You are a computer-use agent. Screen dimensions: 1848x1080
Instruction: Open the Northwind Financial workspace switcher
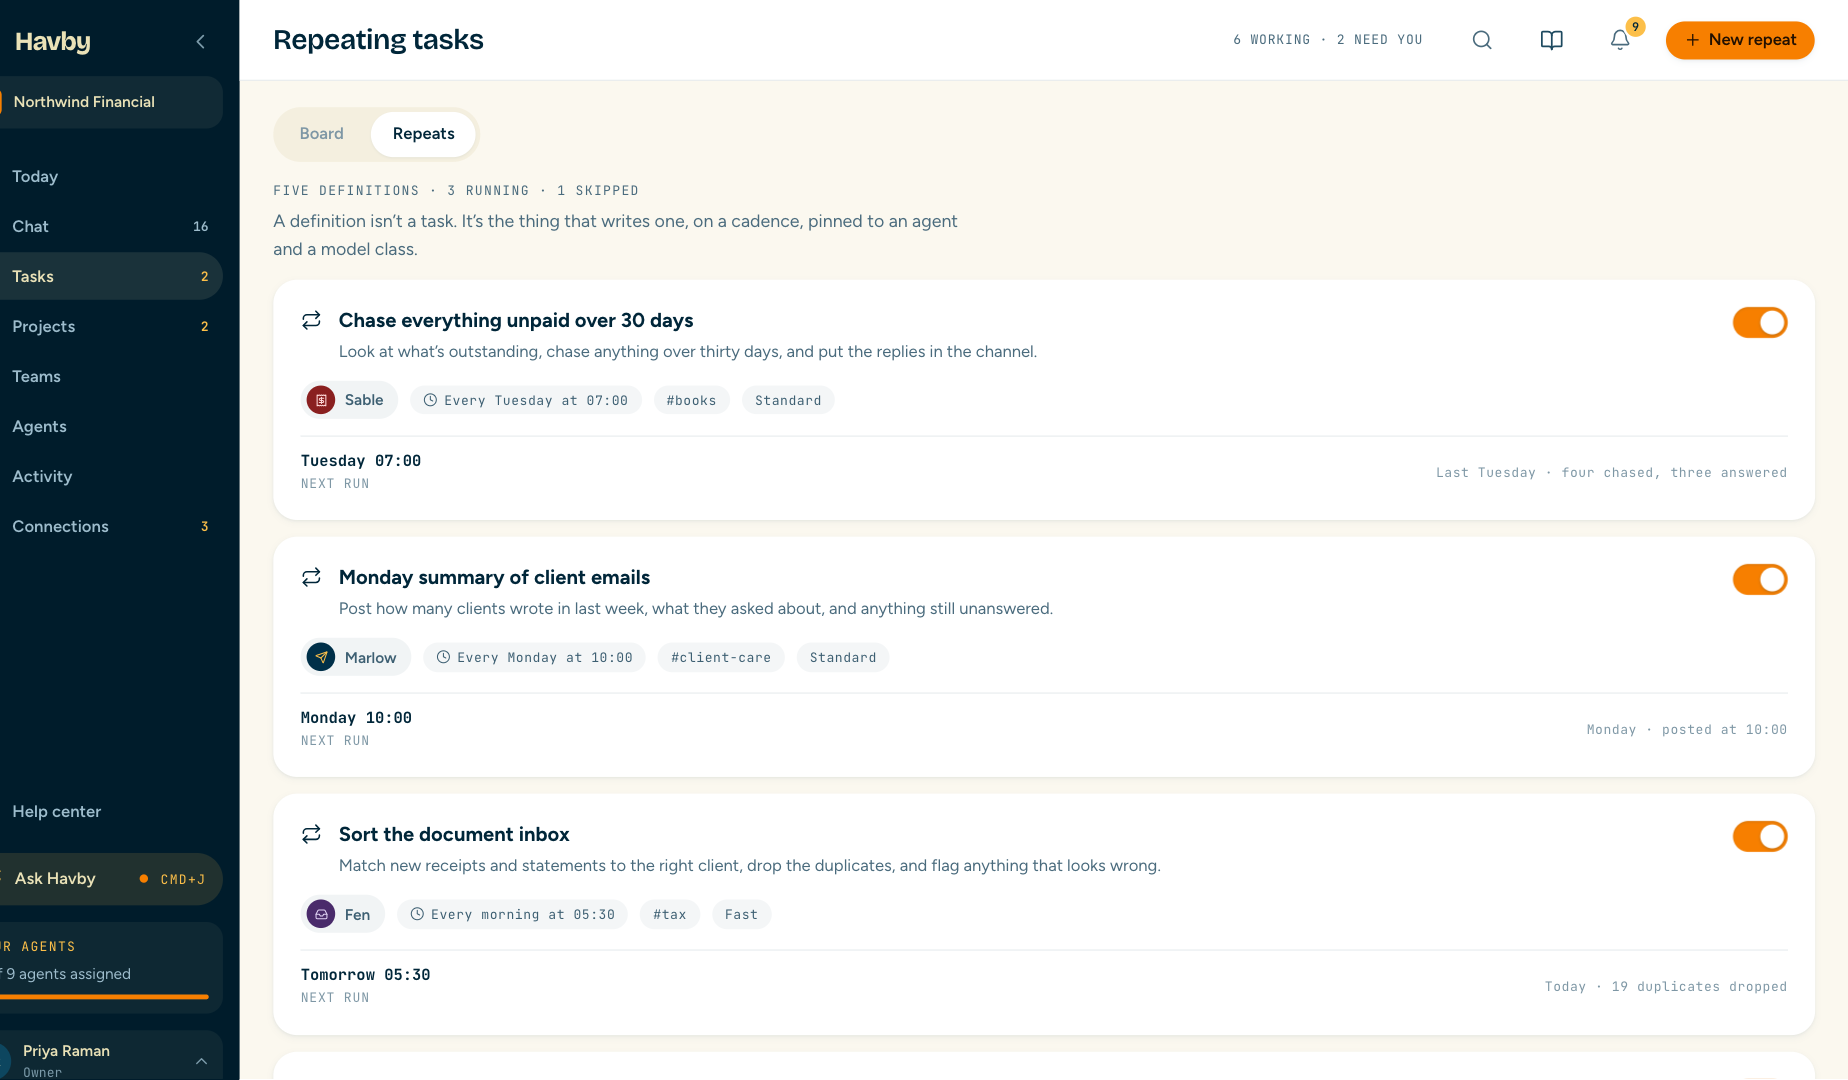click(x=111, y=102)
